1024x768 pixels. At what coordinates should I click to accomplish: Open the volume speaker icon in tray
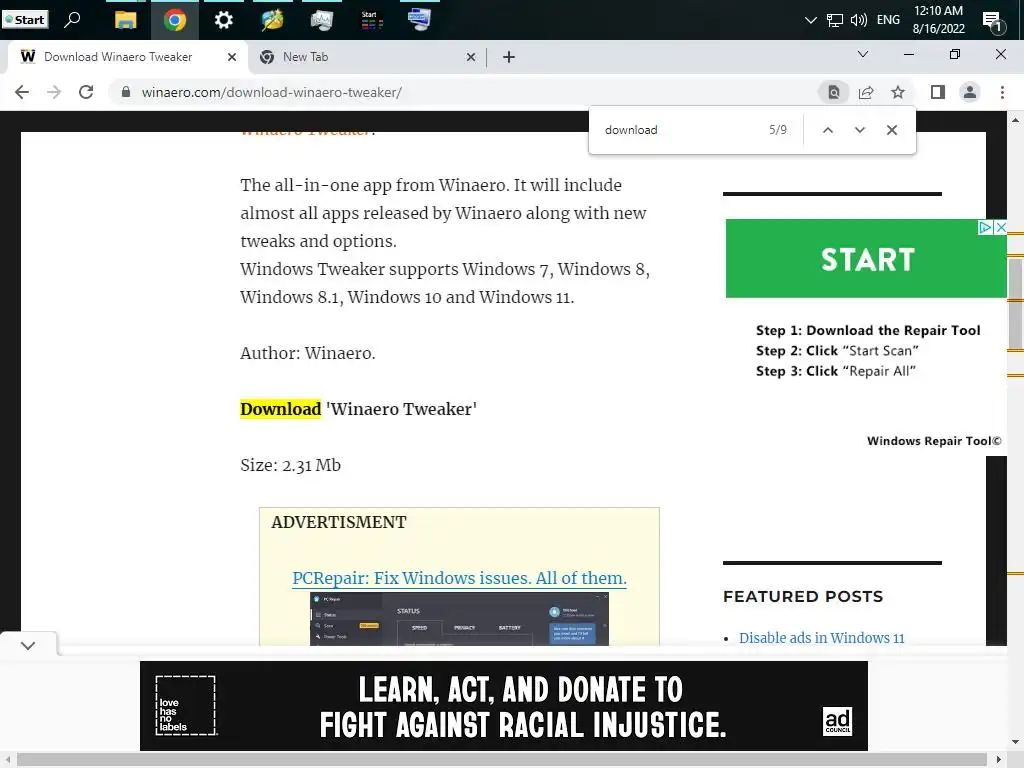point(859,20)
